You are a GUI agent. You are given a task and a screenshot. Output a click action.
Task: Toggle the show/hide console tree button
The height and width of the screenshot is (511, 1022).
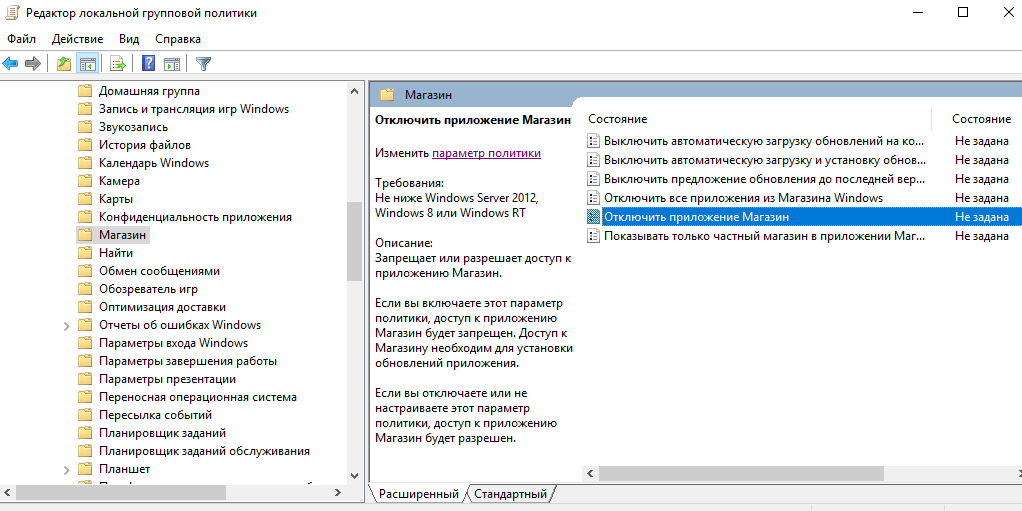[x=88, y=64]
